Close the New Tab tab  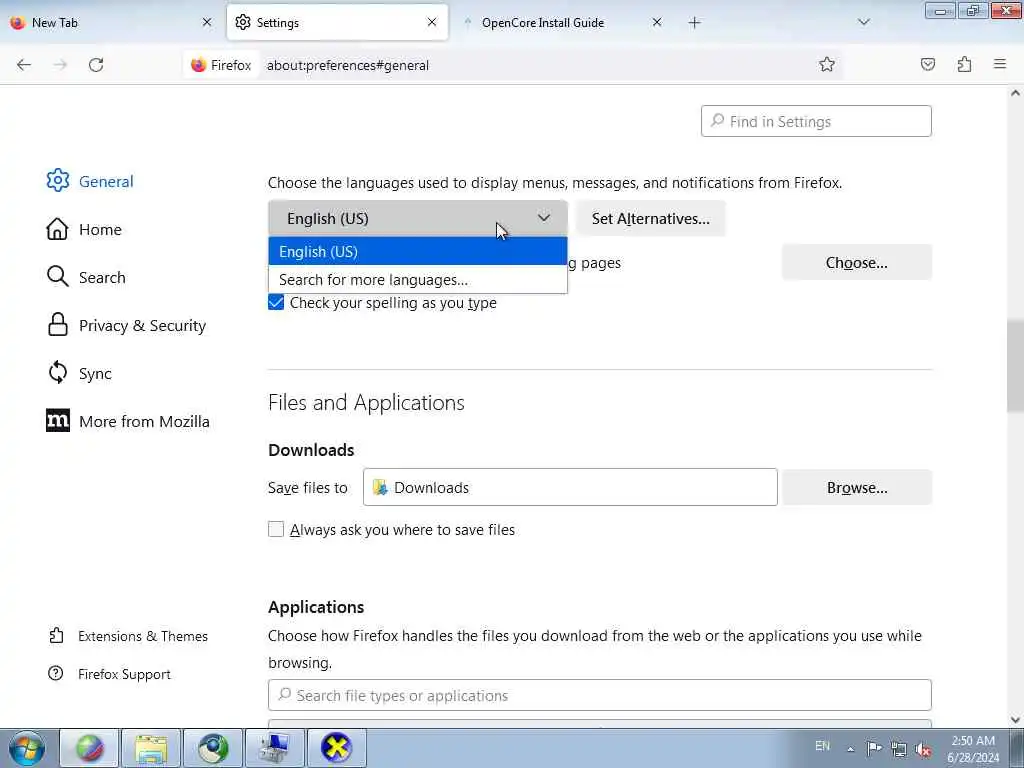[207, 22]
